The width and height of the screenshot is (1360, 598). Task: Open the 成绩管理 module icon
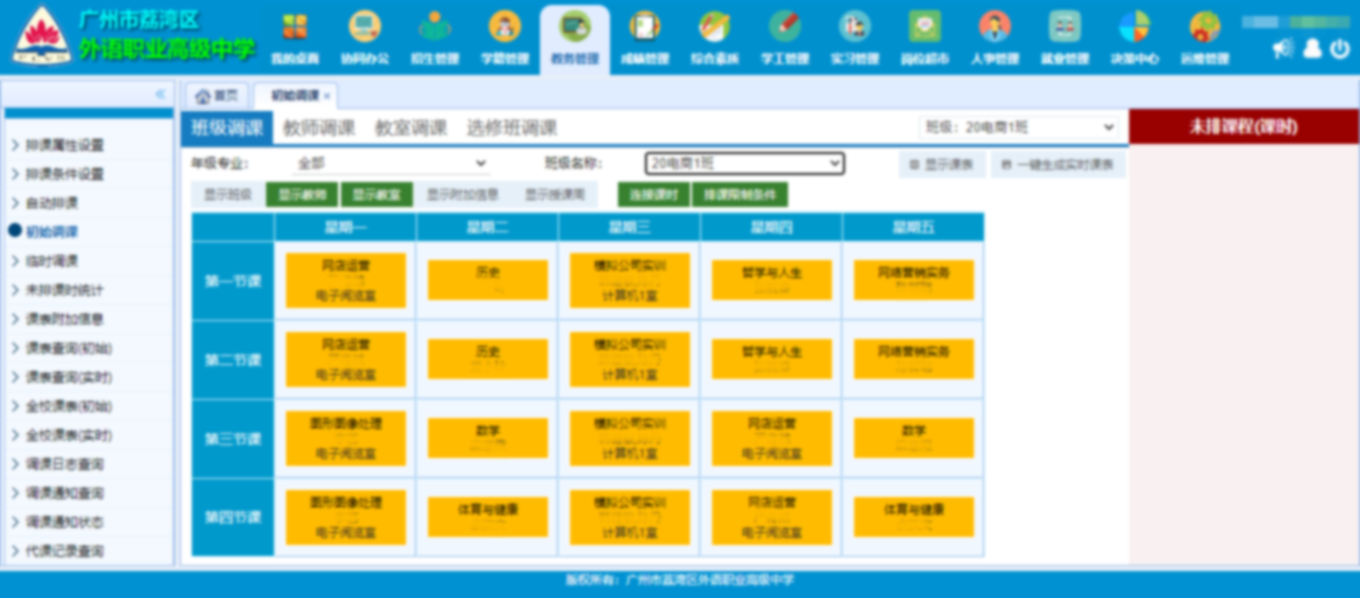[645, 27]
